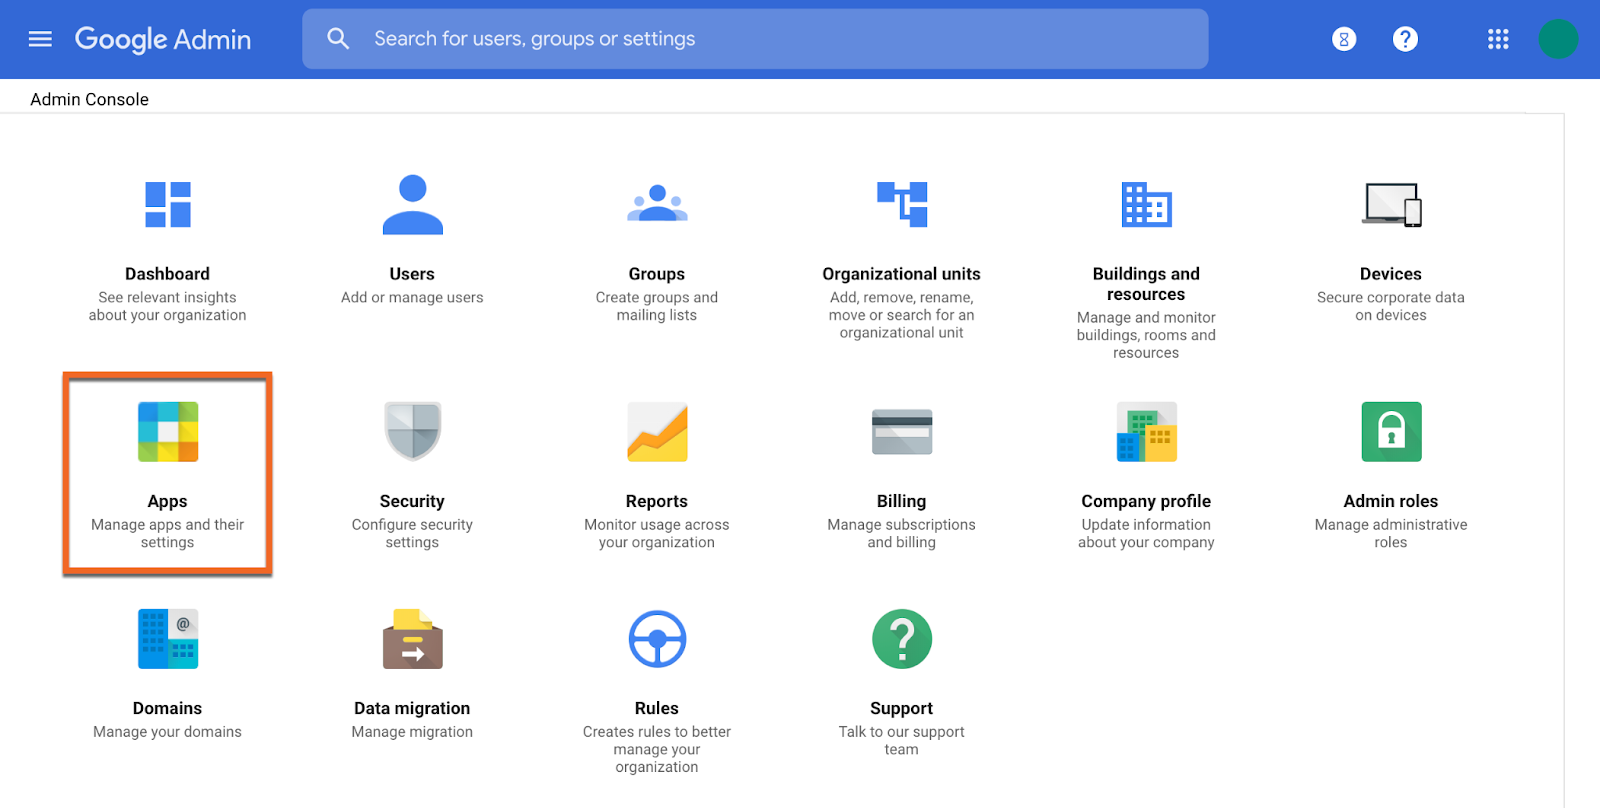Open the Users person icon

412,205
